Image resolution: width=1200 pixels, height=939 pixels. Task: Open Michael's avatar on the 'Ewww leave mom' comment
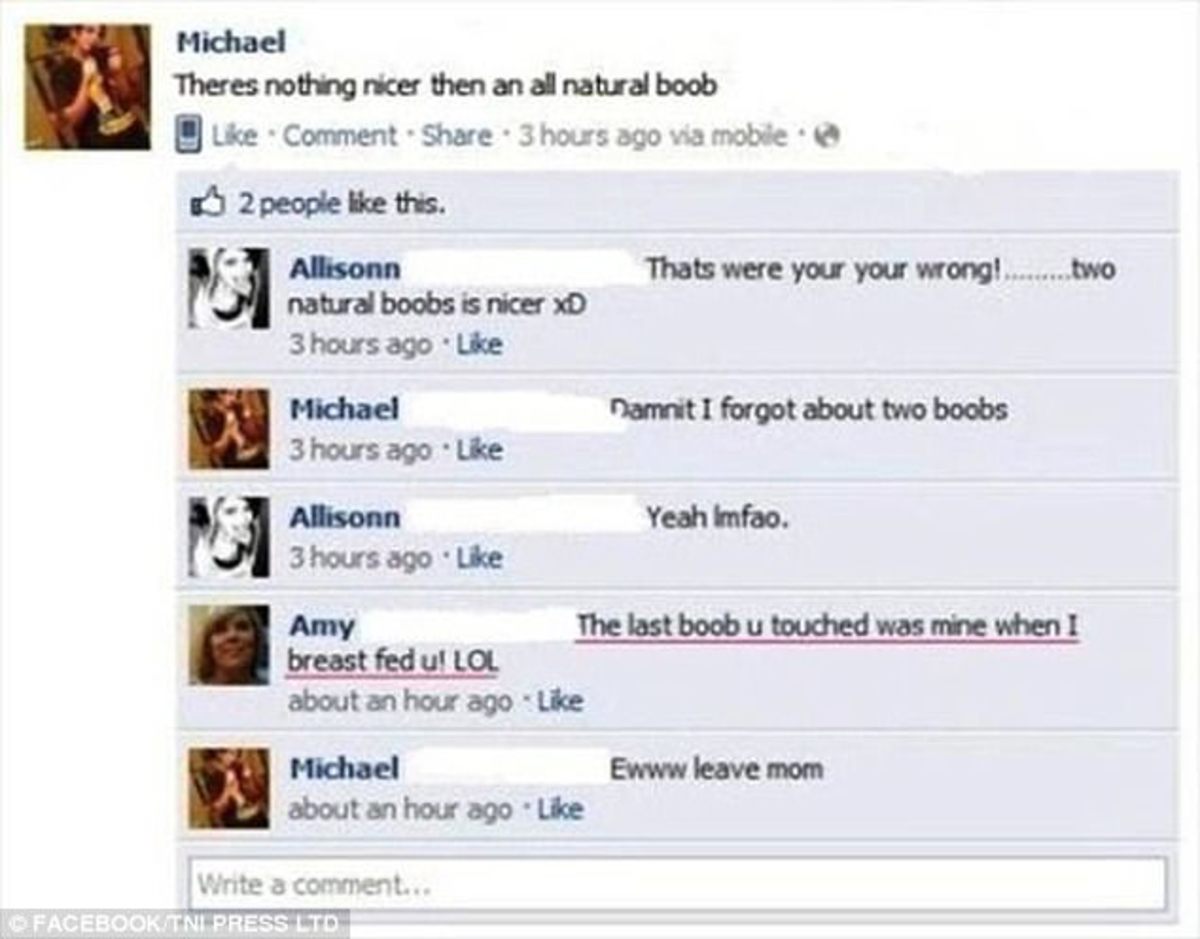230,789
